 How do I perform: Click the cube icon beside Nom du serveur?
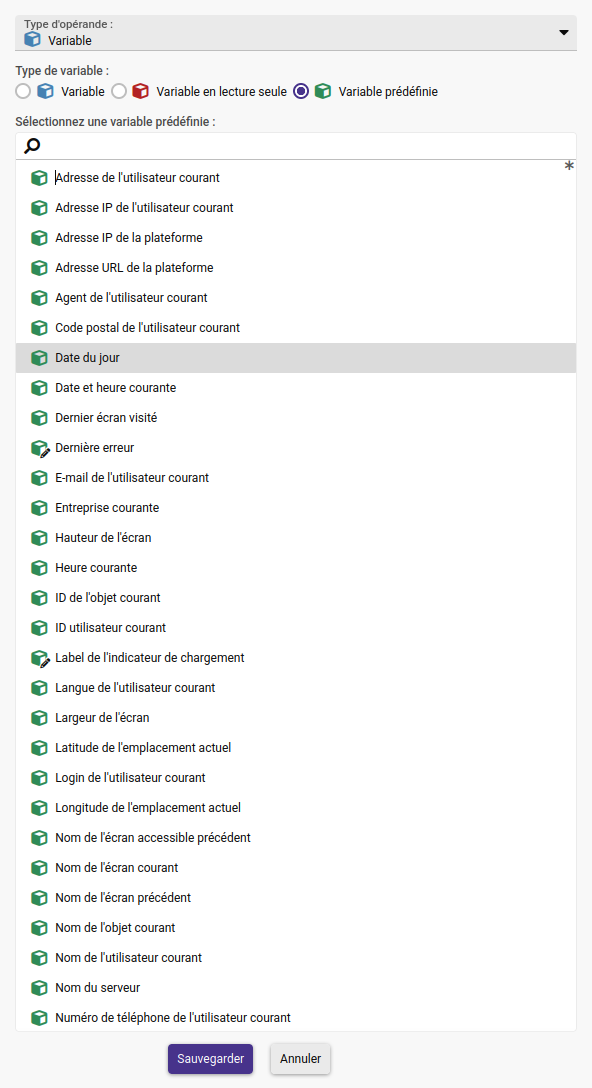pyautogui.click(x=40, y=988)
